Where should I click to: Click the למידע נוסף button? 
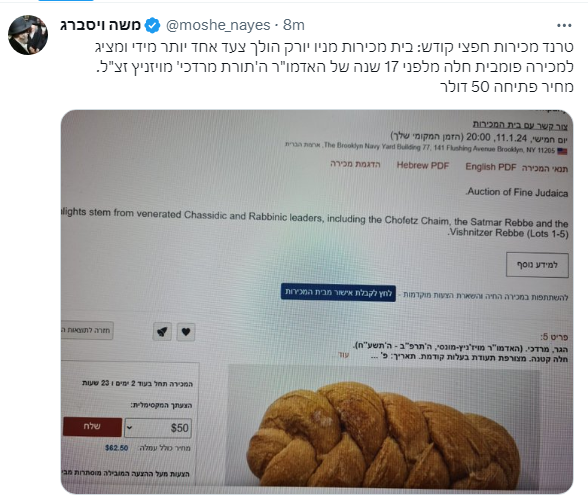(537, 265)
